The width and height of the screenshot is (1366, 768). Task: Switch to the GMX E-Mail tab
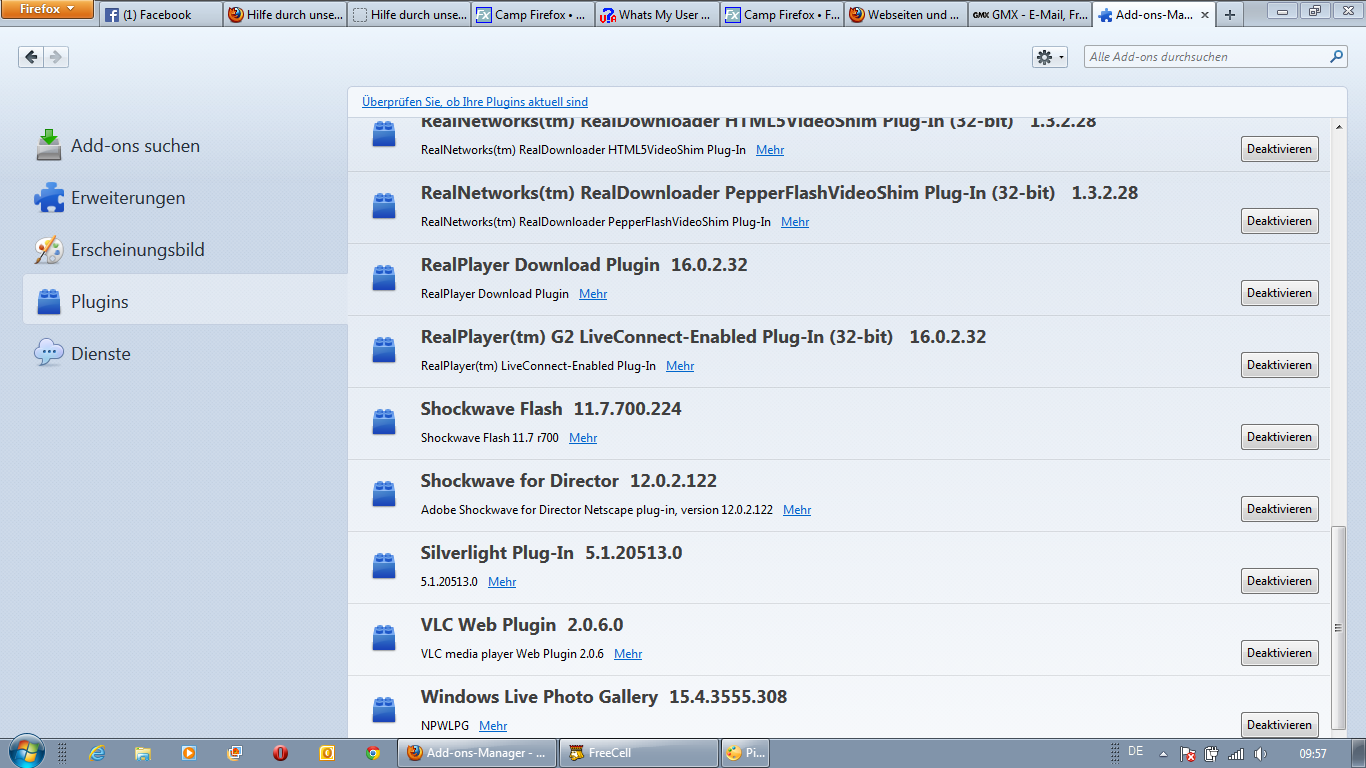[1029, 15]
